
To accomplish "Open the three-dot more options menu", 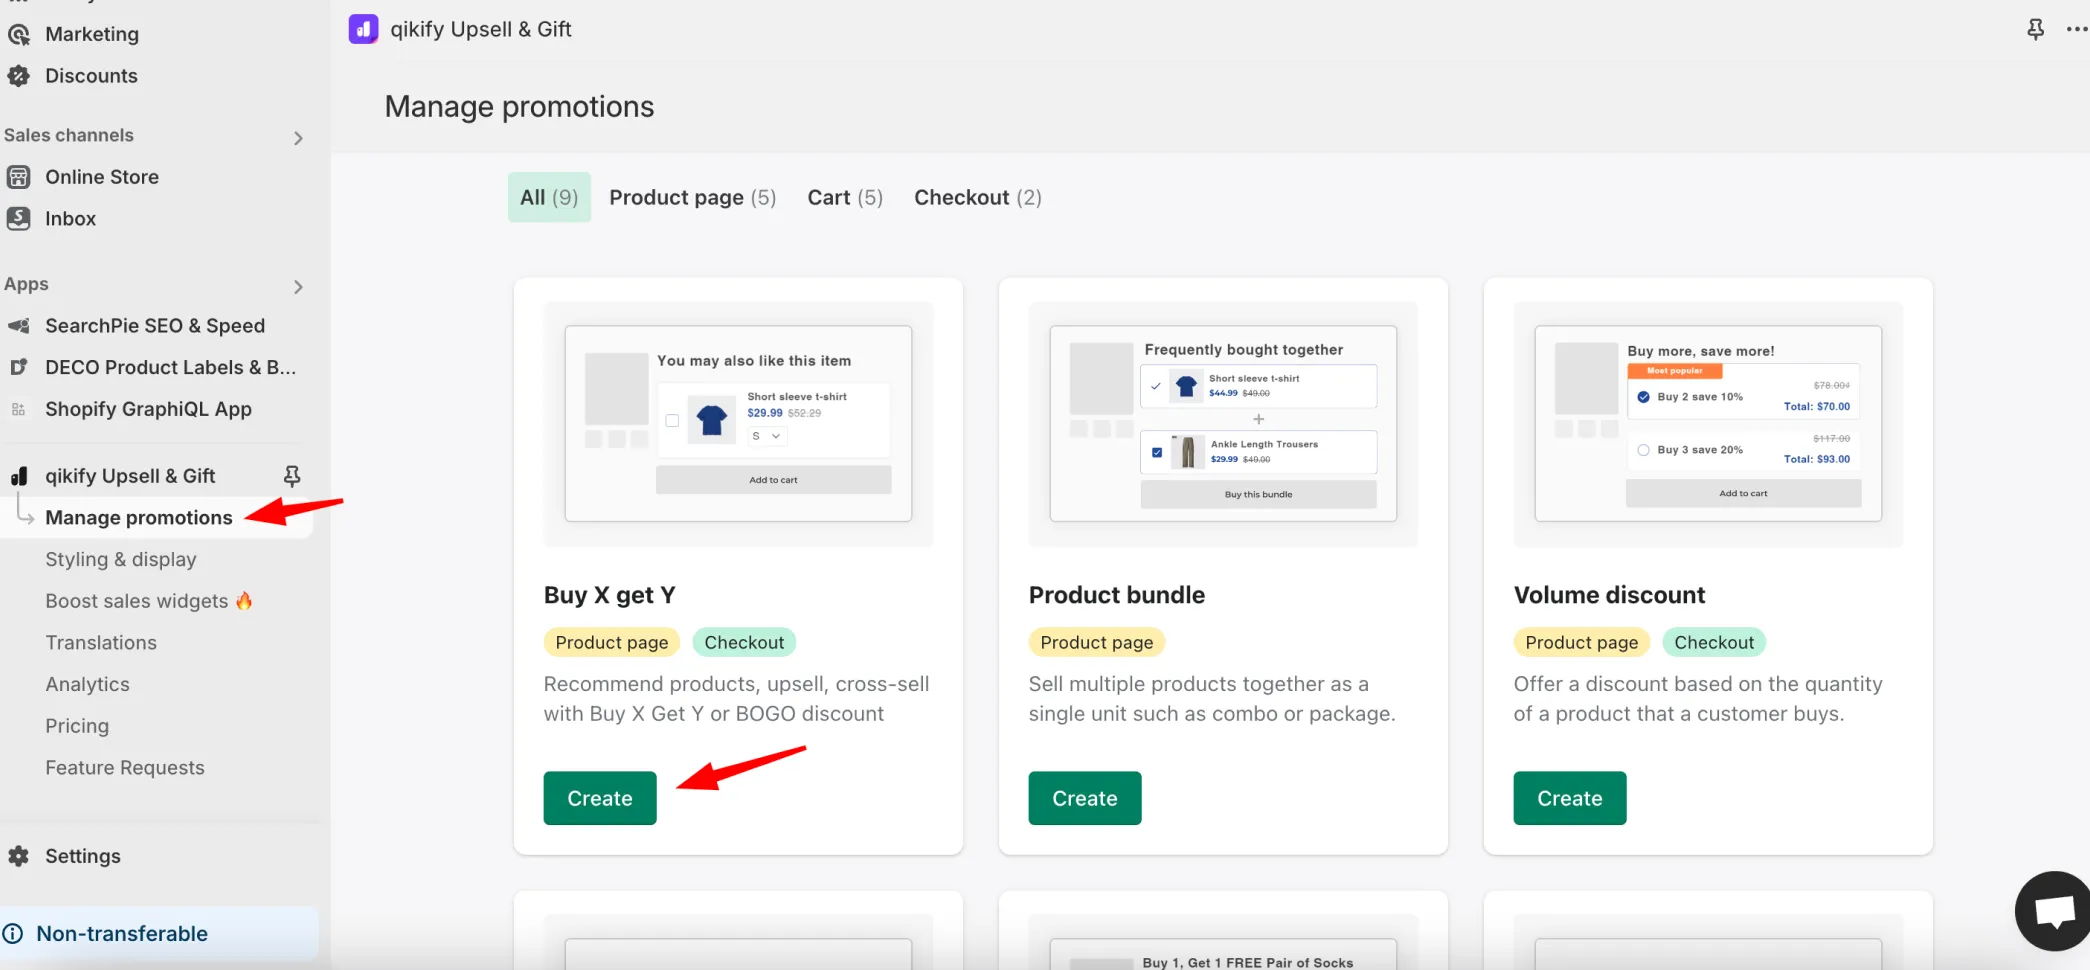I will pyautogui.click(x=2077, y=29).
